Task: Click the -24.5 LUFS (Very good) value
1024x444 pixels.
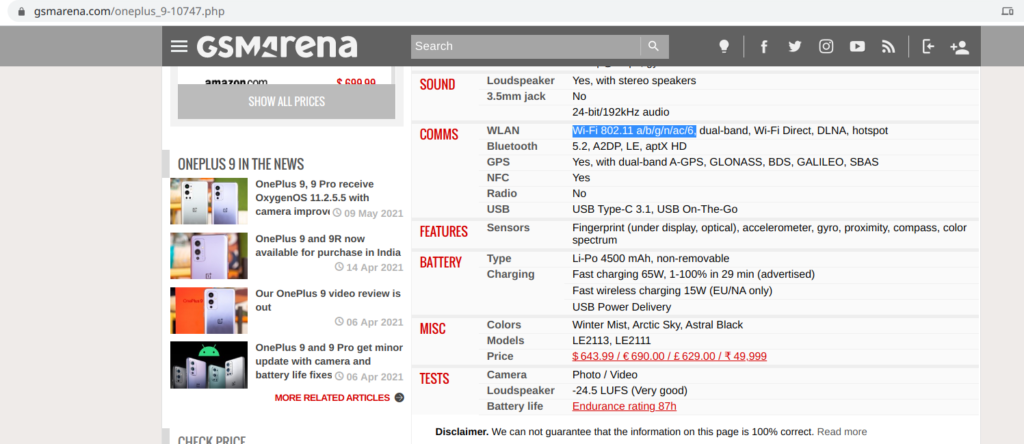Action: [630, 390]
